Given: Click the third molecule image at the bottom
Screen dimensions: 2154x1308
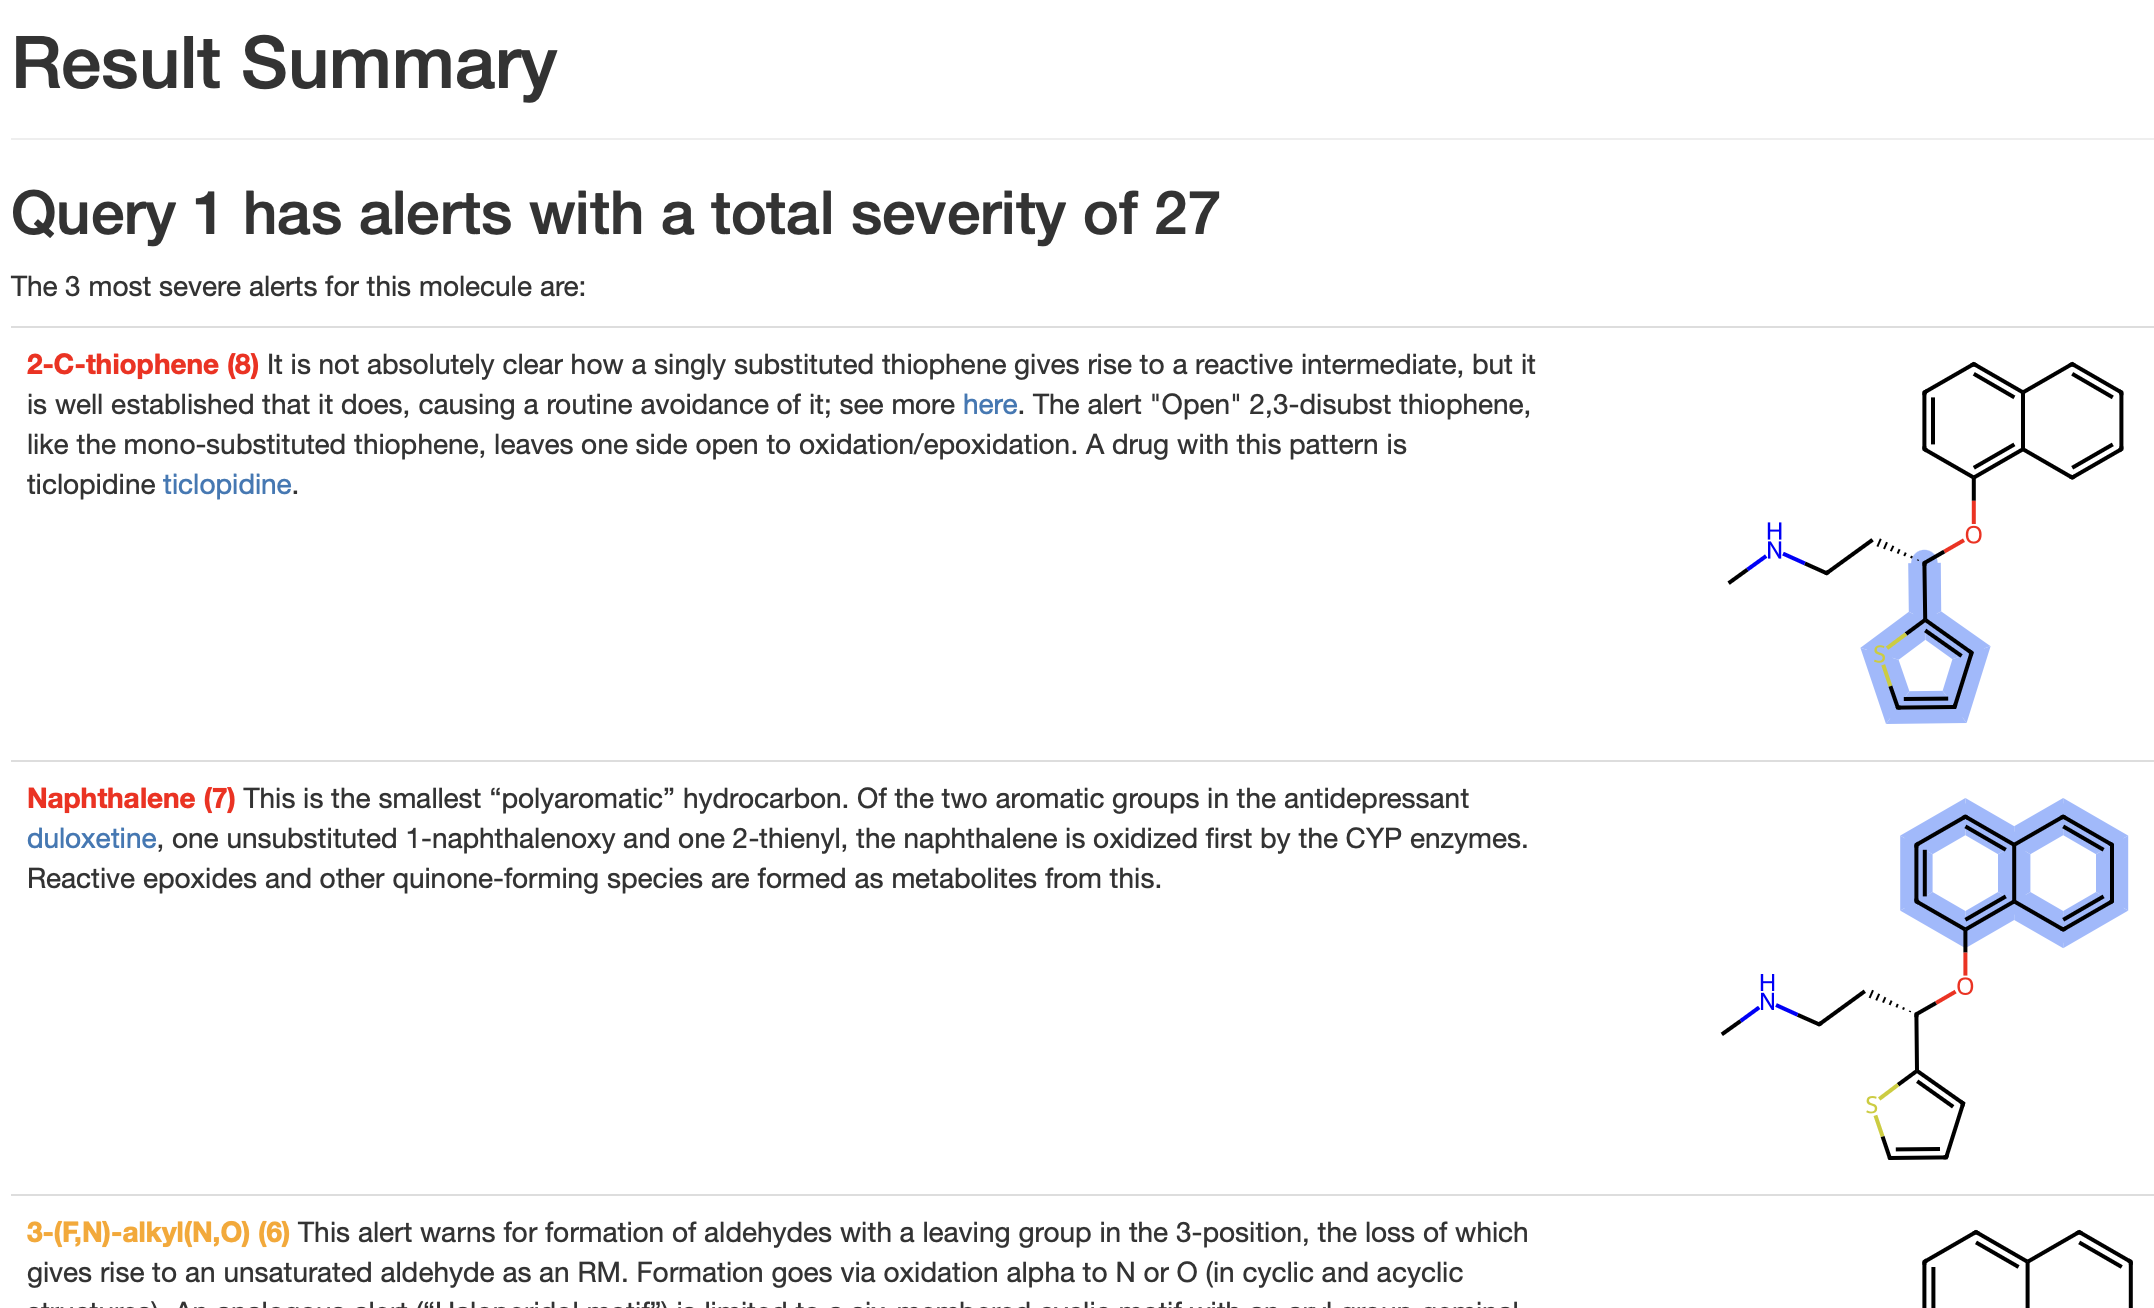Looking at the screenshot, I should (2026, 1268).
